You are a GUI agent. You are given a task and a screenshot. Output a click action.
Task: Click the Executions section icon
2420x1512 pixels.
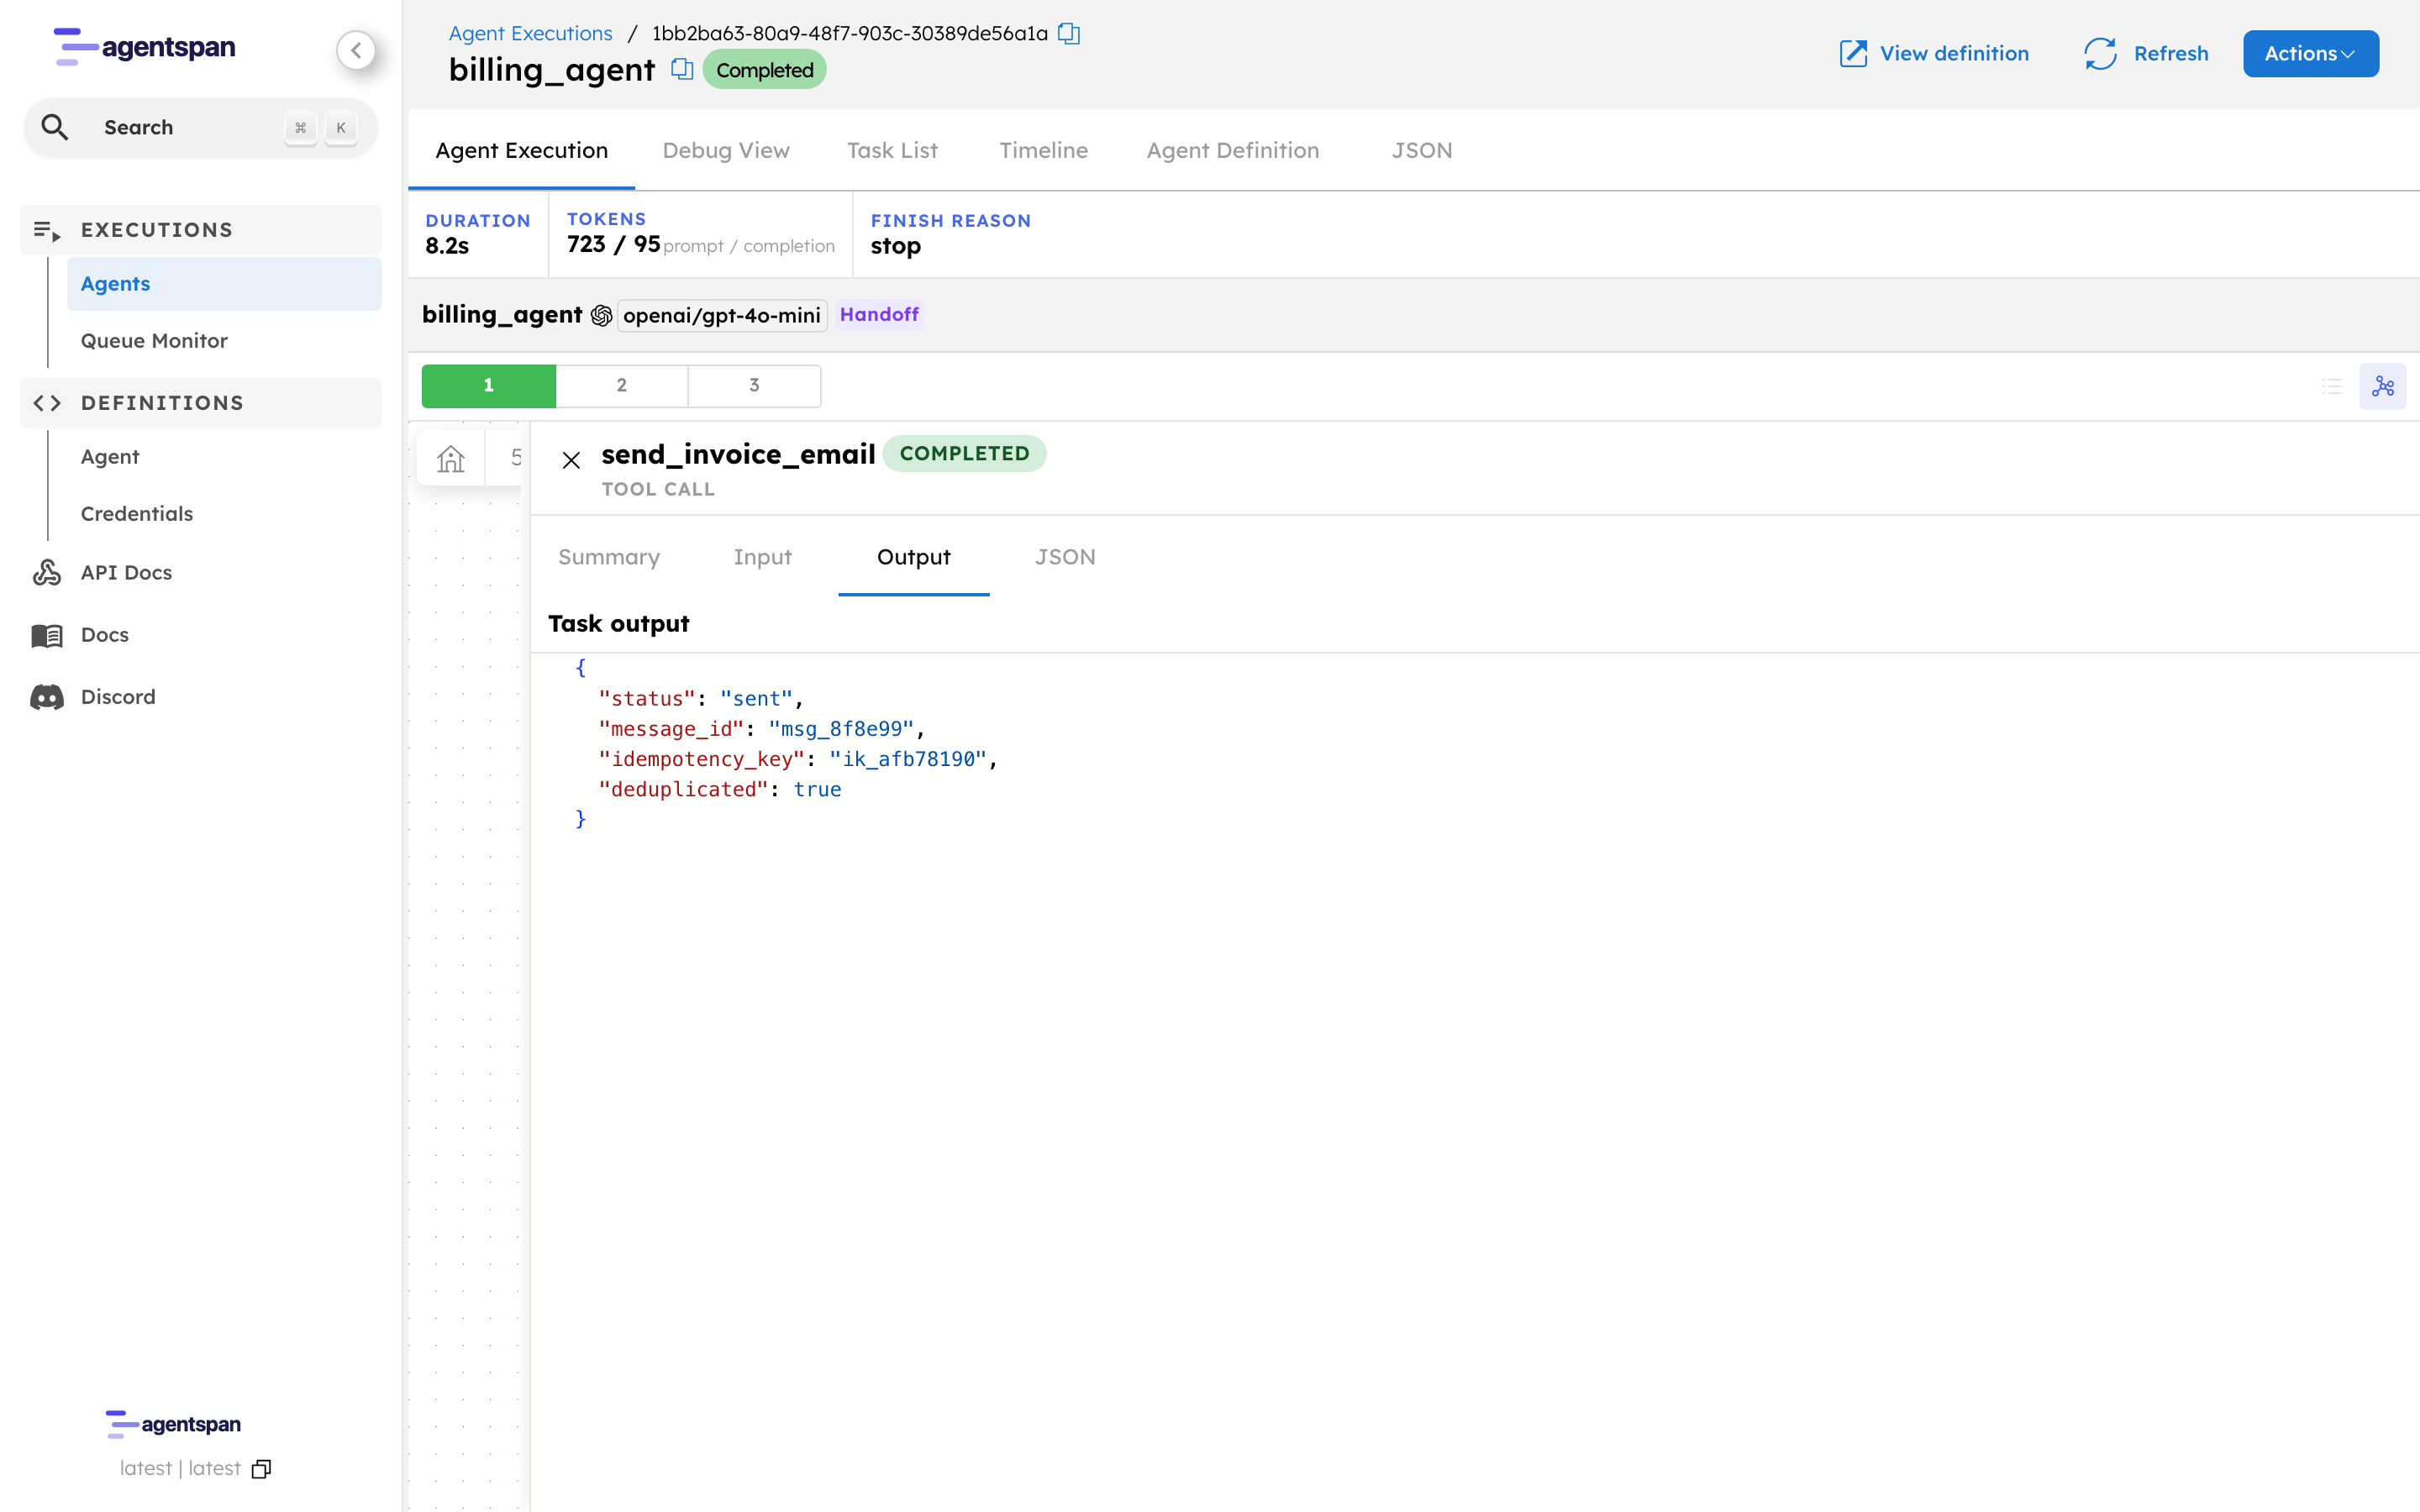(x=46, y=230)
